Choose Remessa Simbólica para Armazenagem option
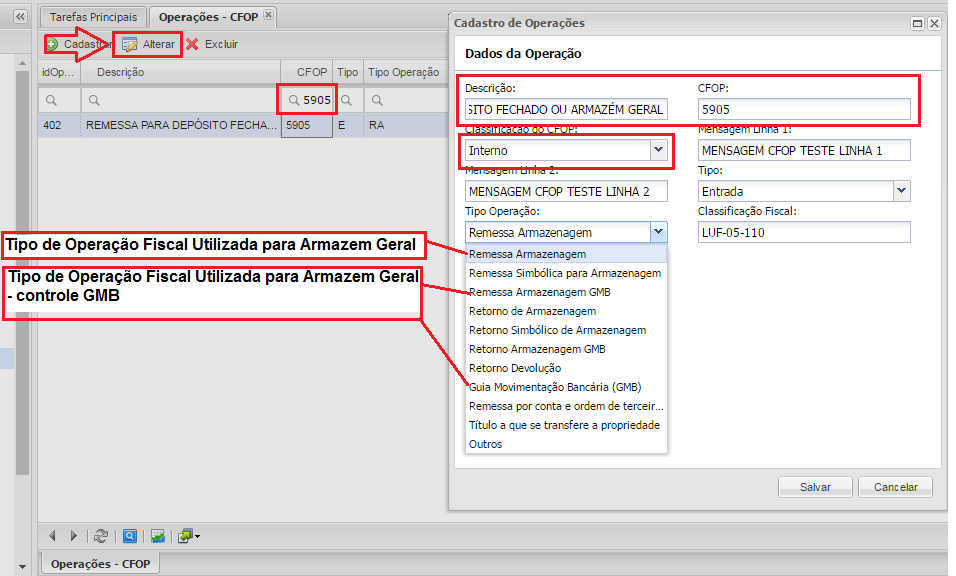Screen dimensions: 956x576 pyautogui.click(x=566, y=273)
